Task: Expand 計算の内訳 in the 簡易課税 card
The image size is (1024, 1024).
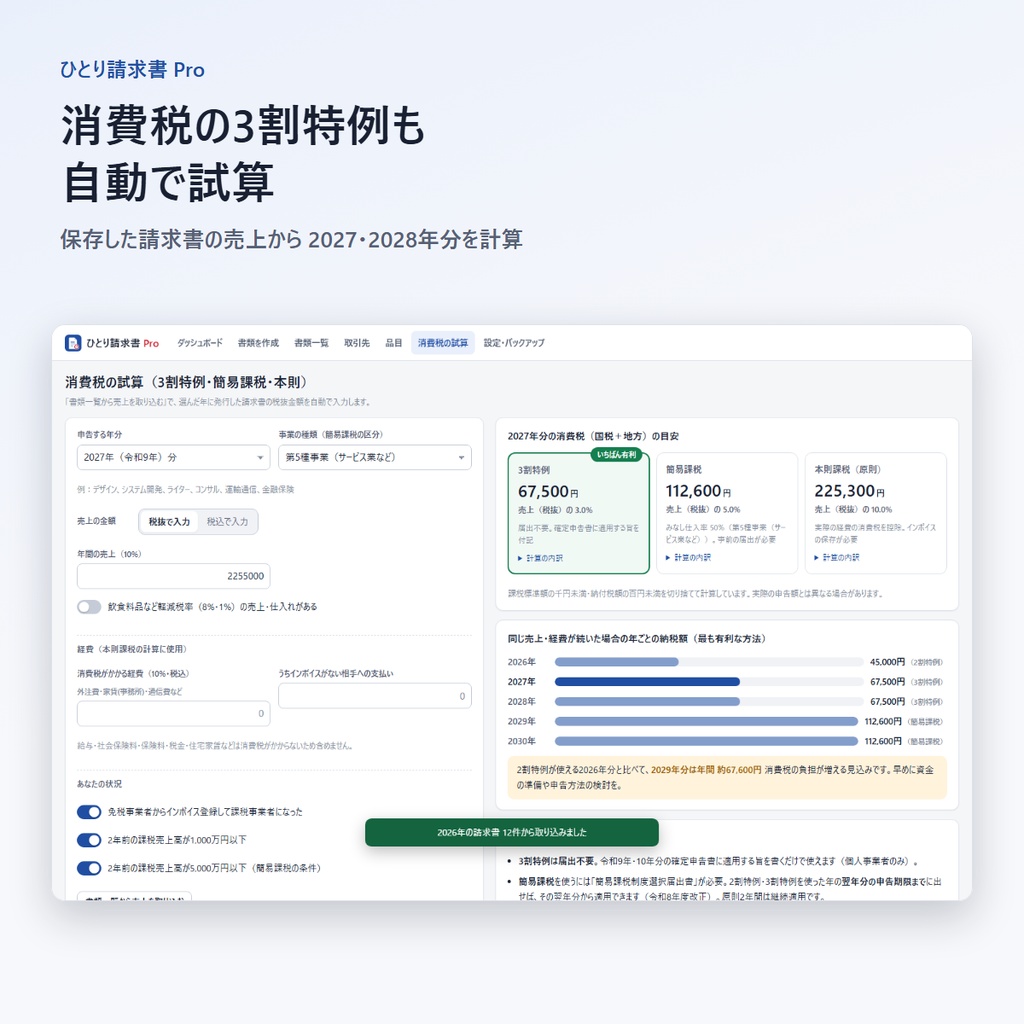Action: (688, 558)
